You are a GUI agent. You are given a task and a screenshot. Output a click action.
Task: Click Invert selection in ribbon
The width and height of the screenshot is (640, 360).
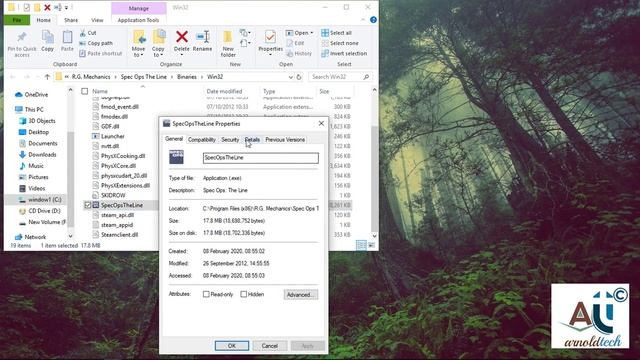coord(344,53)
